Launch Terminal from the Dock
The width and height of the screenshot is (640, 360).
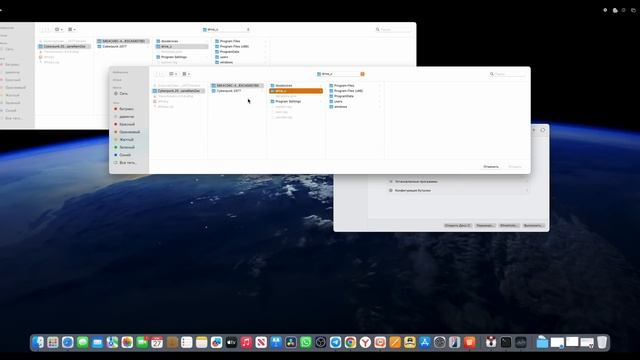[x=506, y=342]
